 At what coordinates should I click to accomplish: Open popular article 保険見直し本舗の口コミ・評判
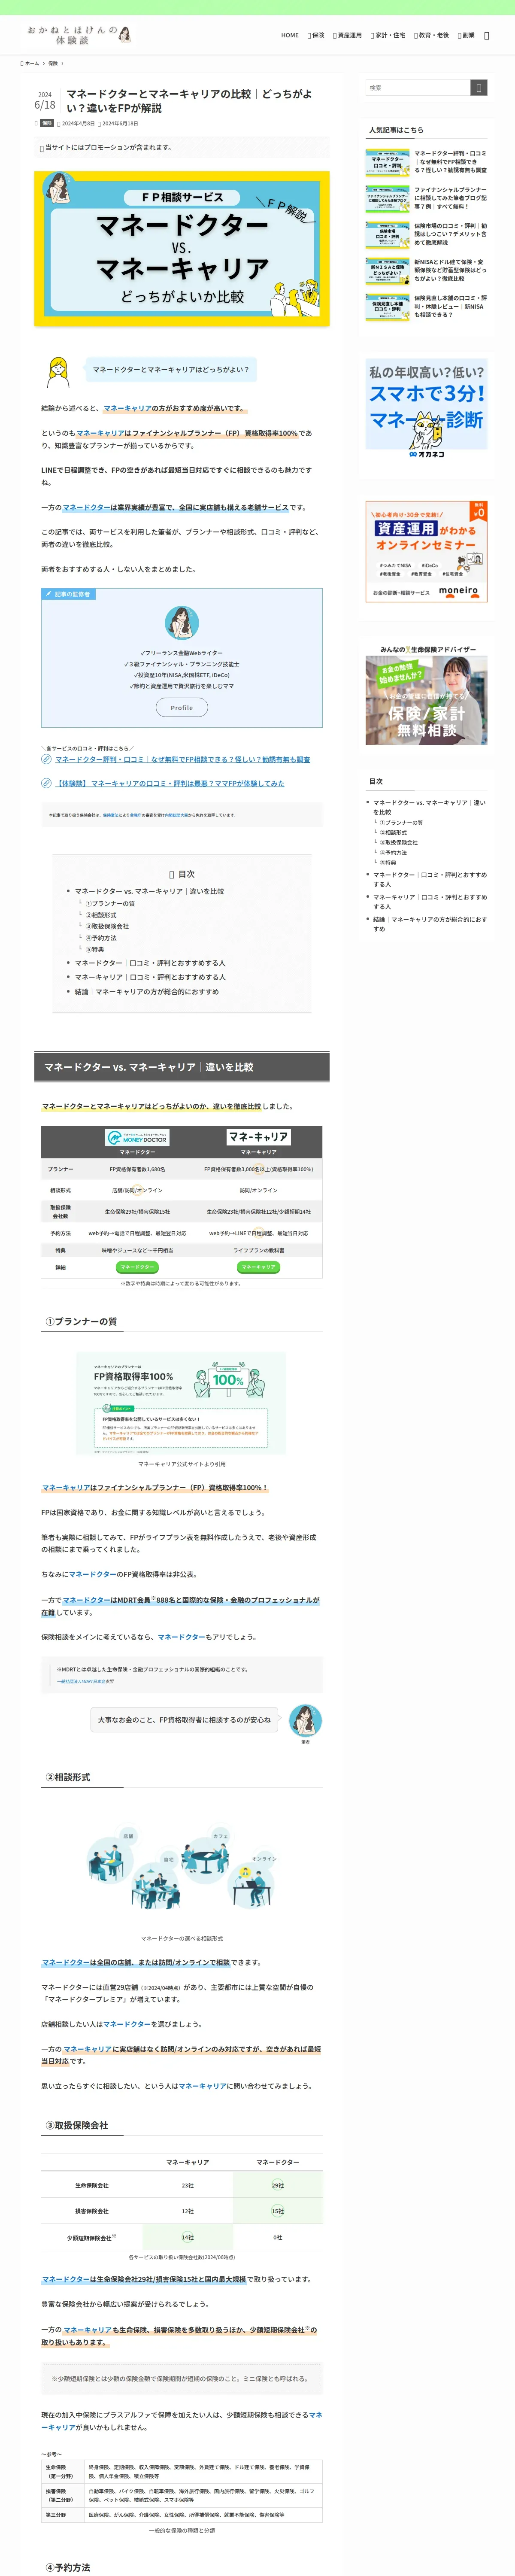point(451,306)
